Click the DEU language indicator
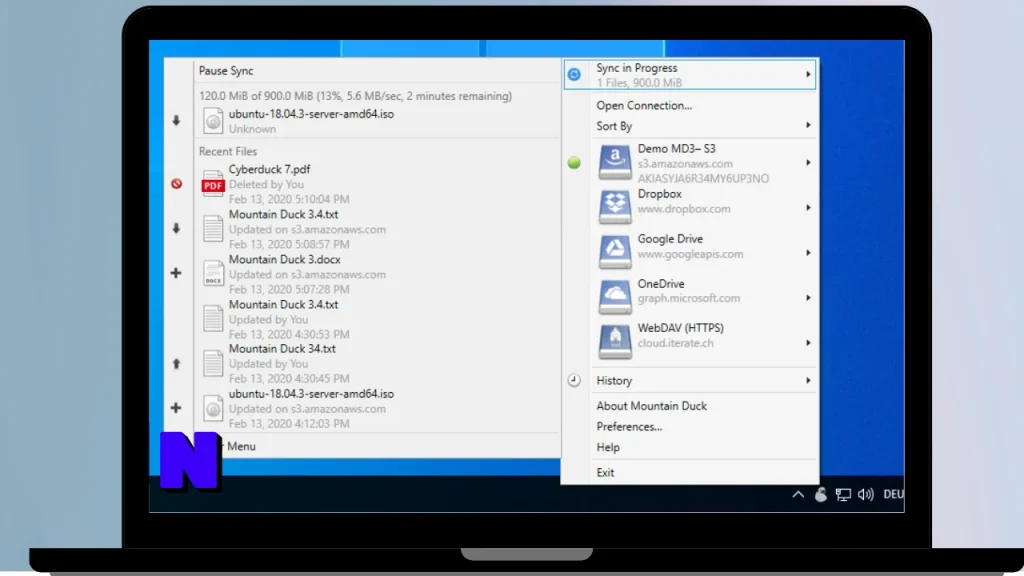Image resolution: width=1024 pixels, height=576 pixels. tap(893, 494)
